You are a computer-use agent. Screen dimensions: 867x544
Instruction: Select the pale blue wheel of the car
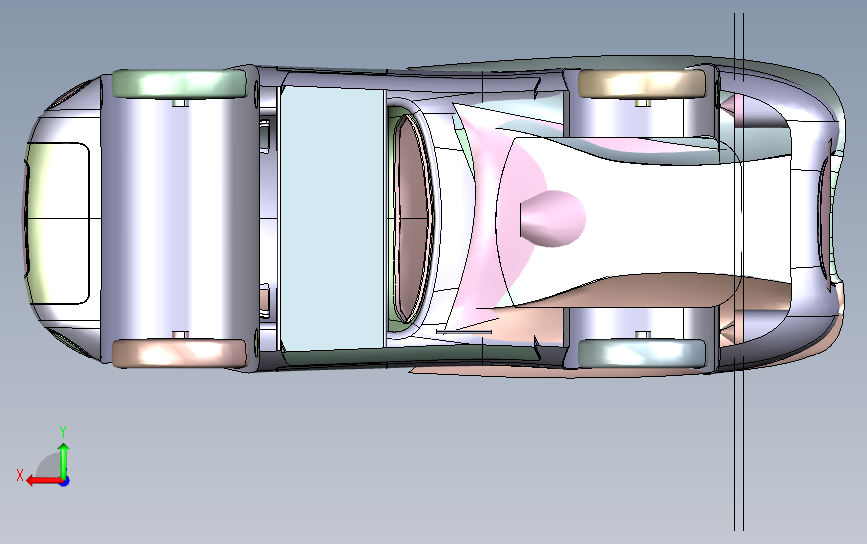641,353
